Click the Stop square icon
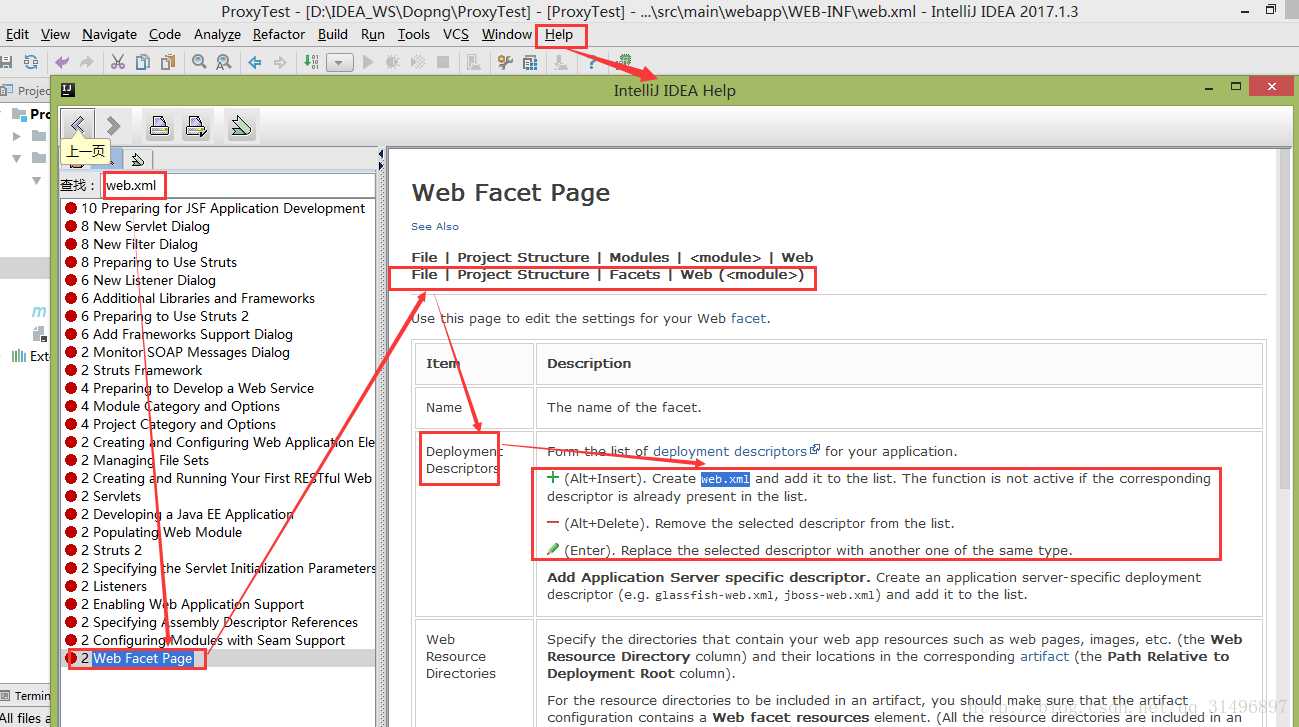This screenshot has width=1299, height=727. [443, 62]
